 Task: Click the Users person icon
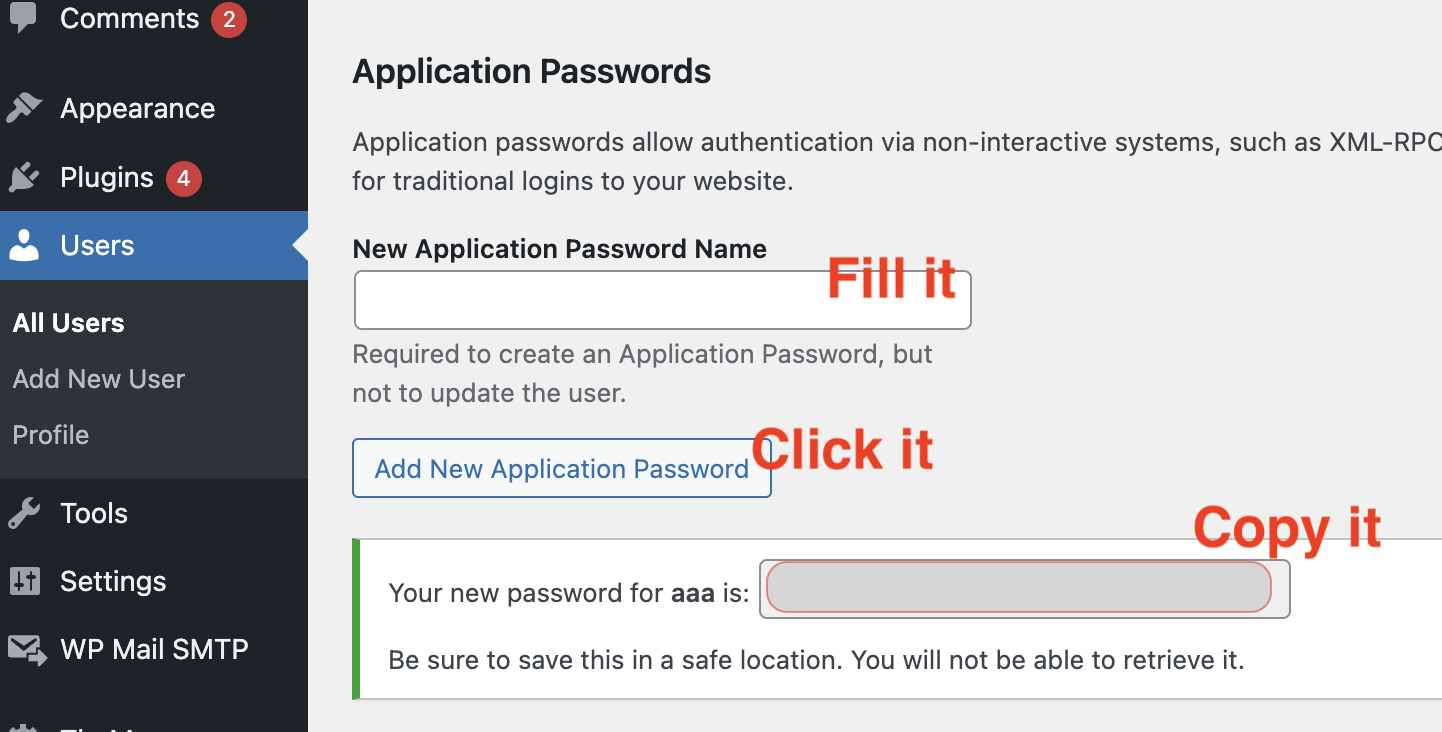(24, 246)
